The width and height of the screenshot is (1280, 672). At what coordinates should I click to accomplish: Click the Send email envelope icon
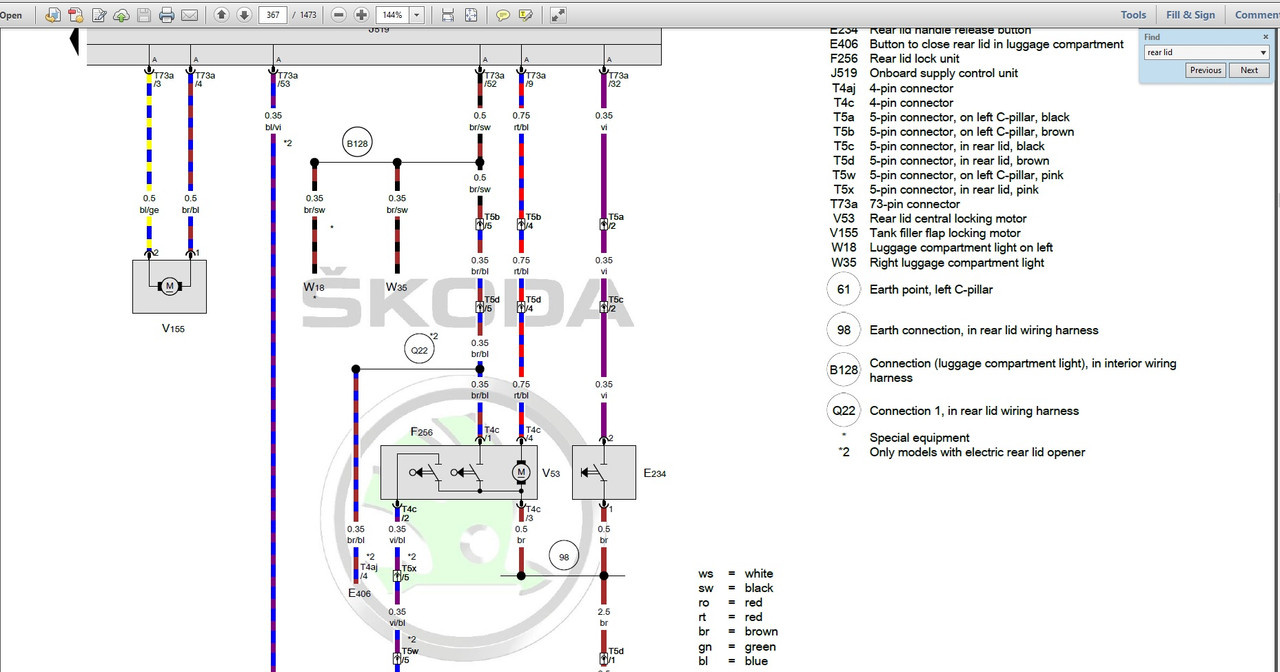189,15
